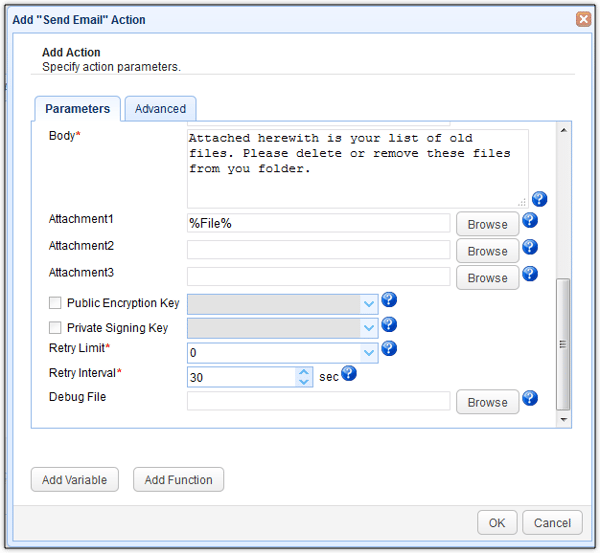Focus the Attachment1 field containing %File%

(x=318, y=223)
